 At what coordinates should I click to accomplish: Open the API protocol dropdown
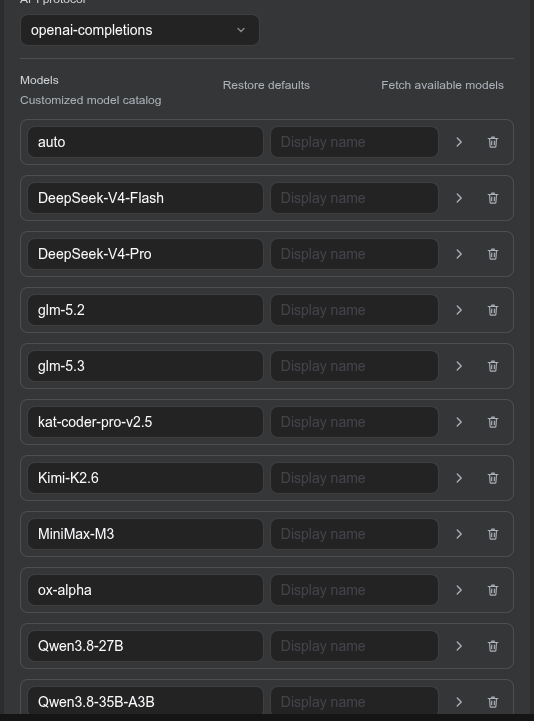[140, 30]
